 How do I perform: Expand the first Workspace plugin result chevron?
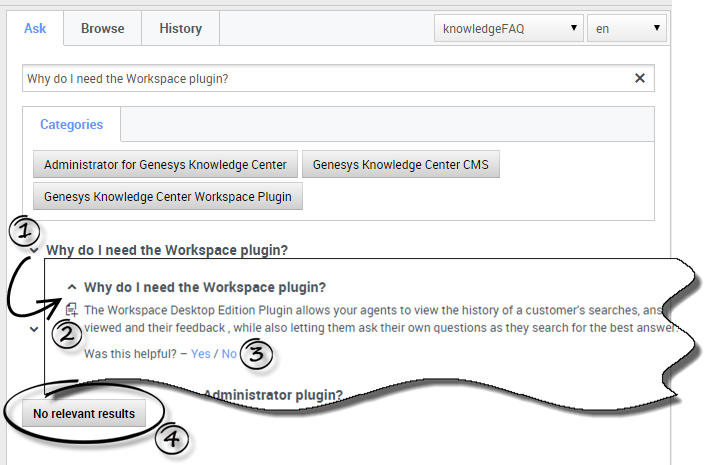[x=35, y=251]
